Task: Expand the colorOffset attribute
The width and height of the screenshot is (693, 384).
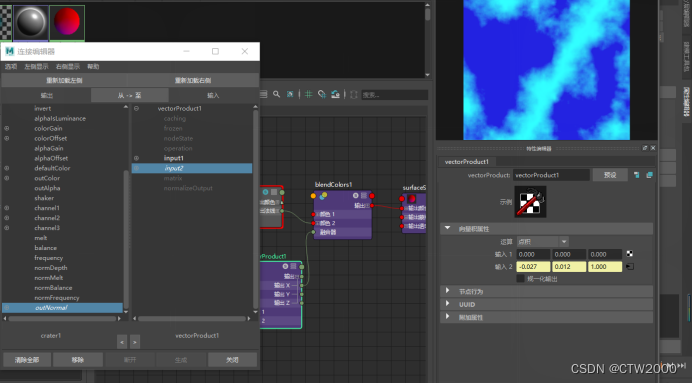Action: click(7, 138)
